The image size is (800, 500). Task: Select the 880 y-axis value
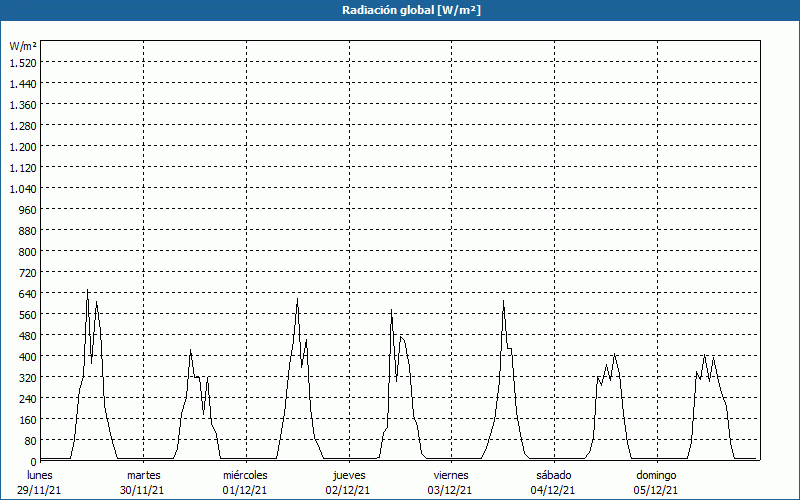pos(28,231)
